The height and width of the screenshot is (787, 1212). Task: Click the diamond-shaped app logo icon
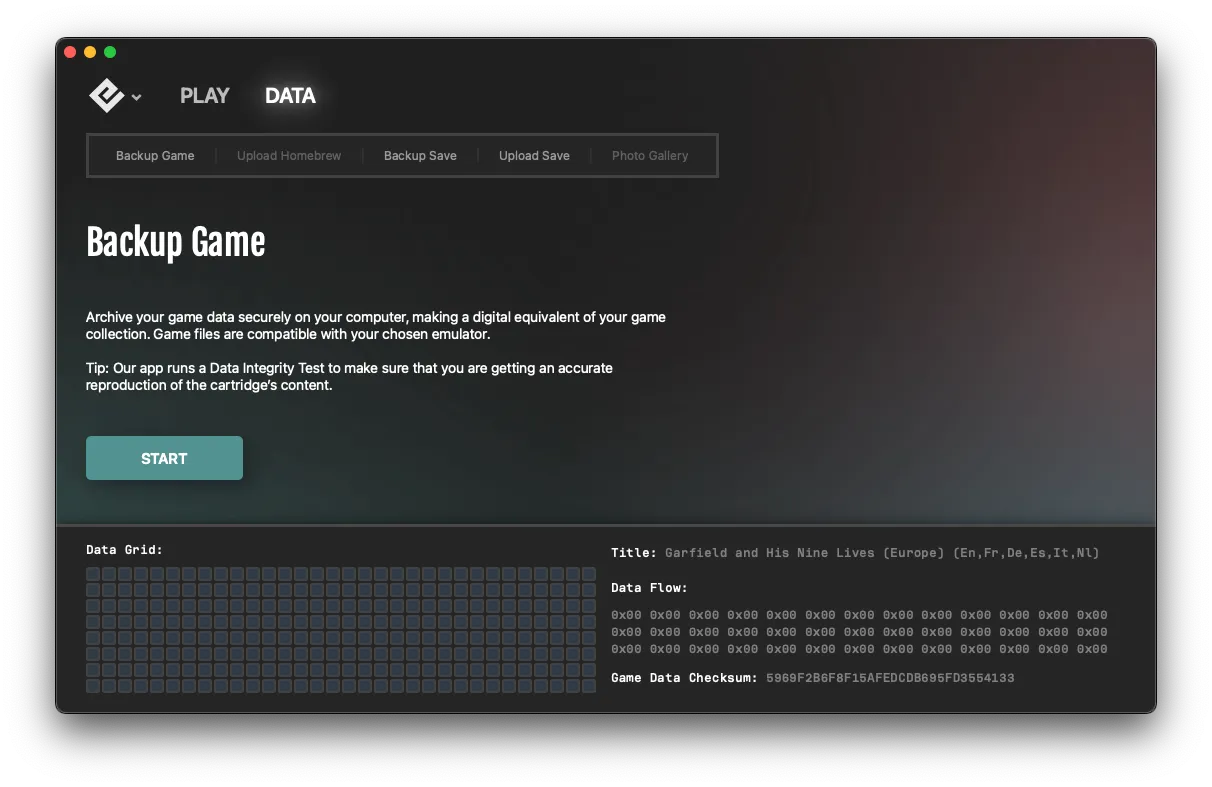[106, 95]
